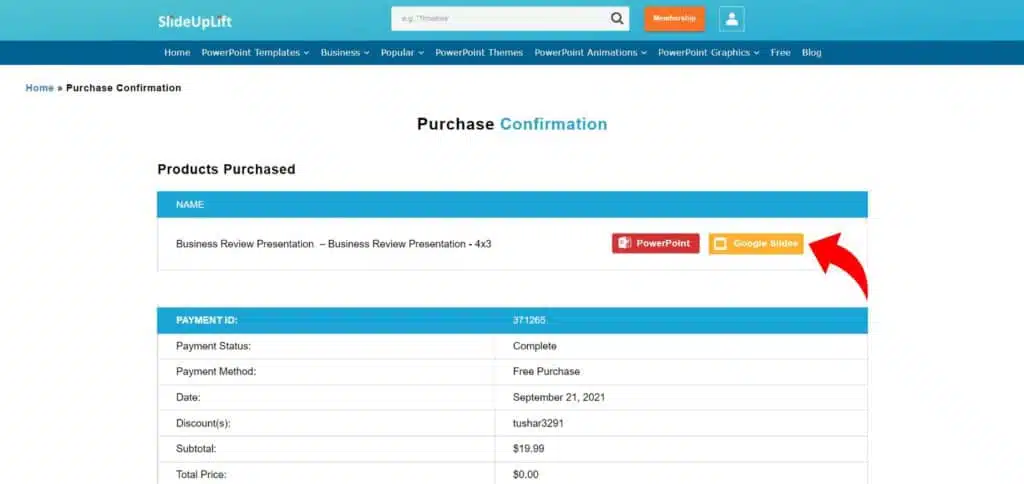This screenshot has width=1024, height=484.
Task: Click the PowerPoint icon in red button
Action: 624,244
